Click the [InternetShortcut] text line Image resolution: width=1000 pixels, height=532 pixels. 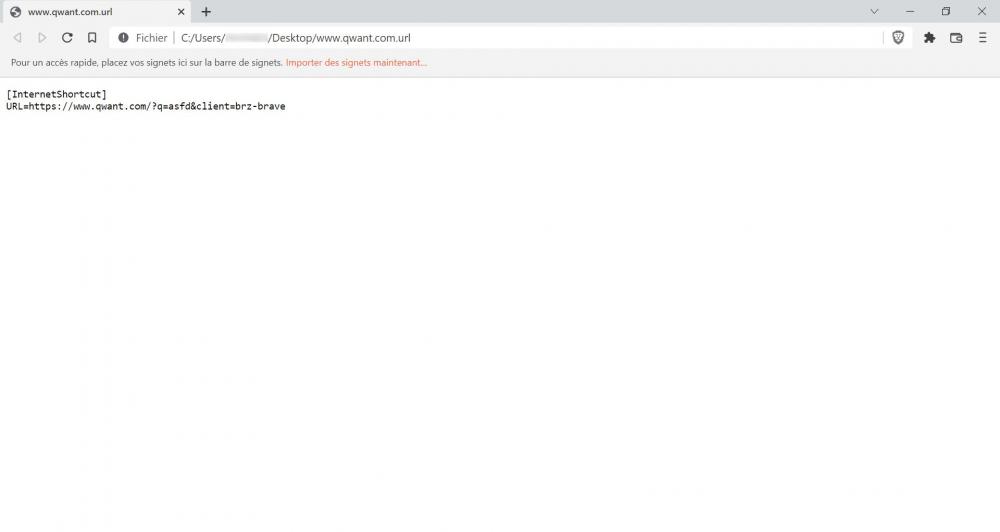[57, 94]
